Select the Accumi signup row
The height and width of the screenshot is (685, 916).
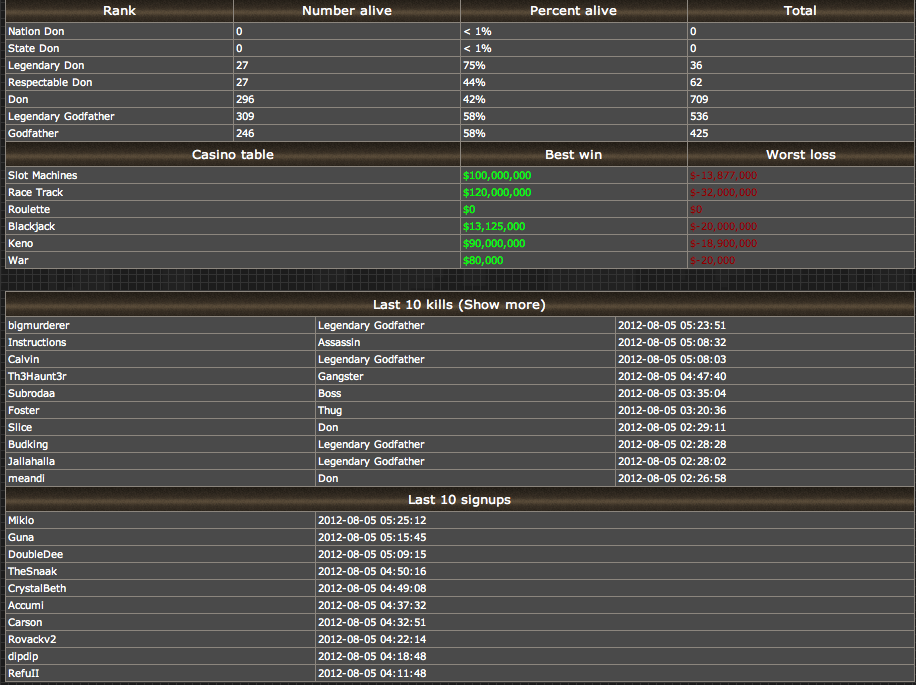click(459, 605)
